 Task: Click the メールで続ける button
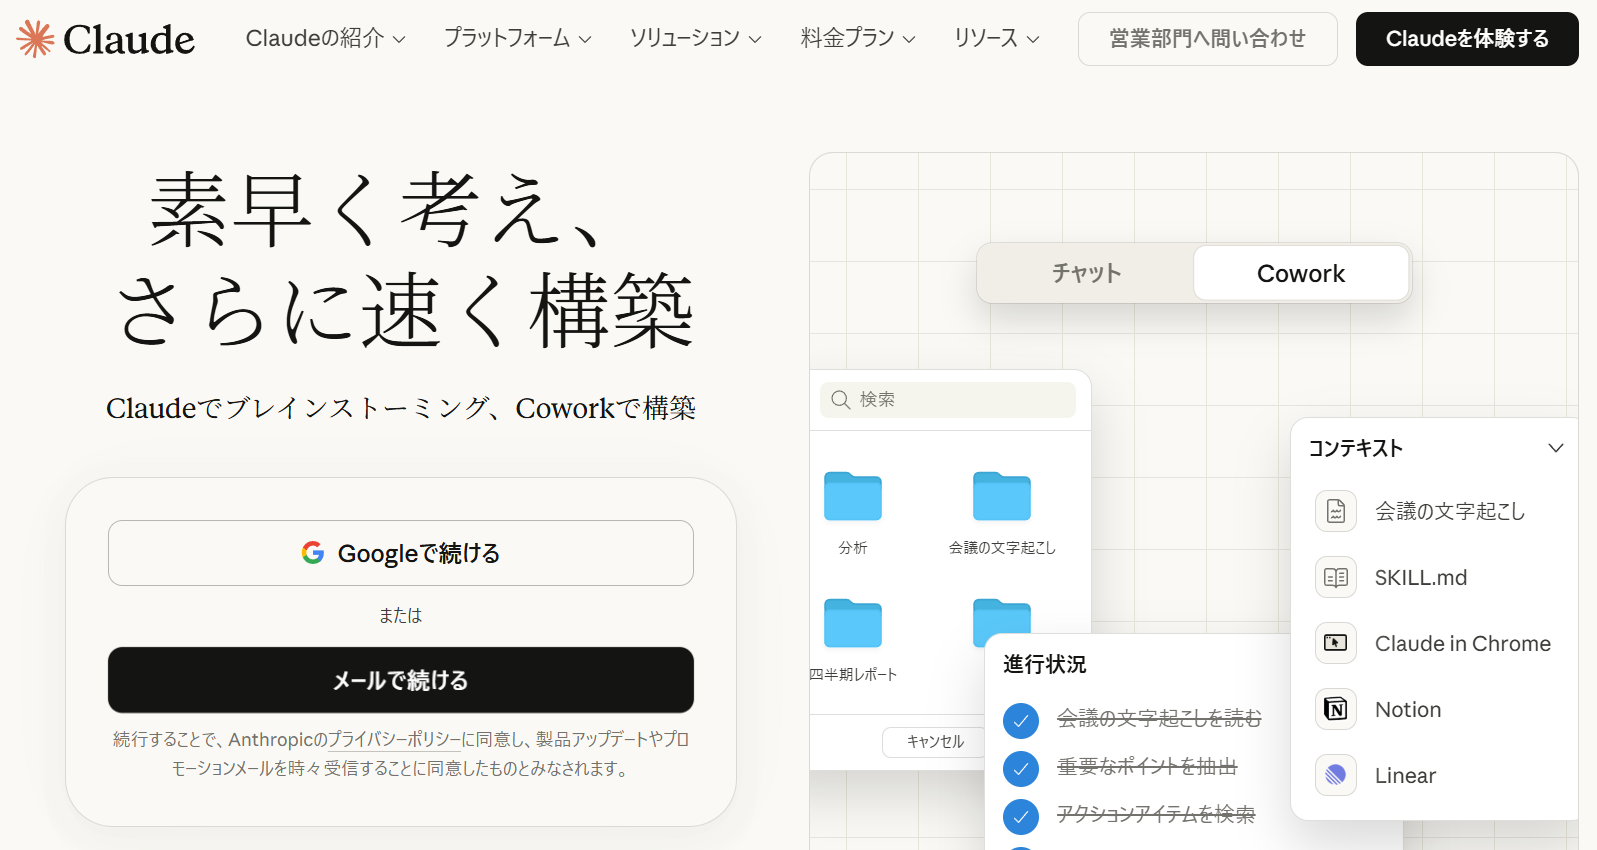coord(401,680)
